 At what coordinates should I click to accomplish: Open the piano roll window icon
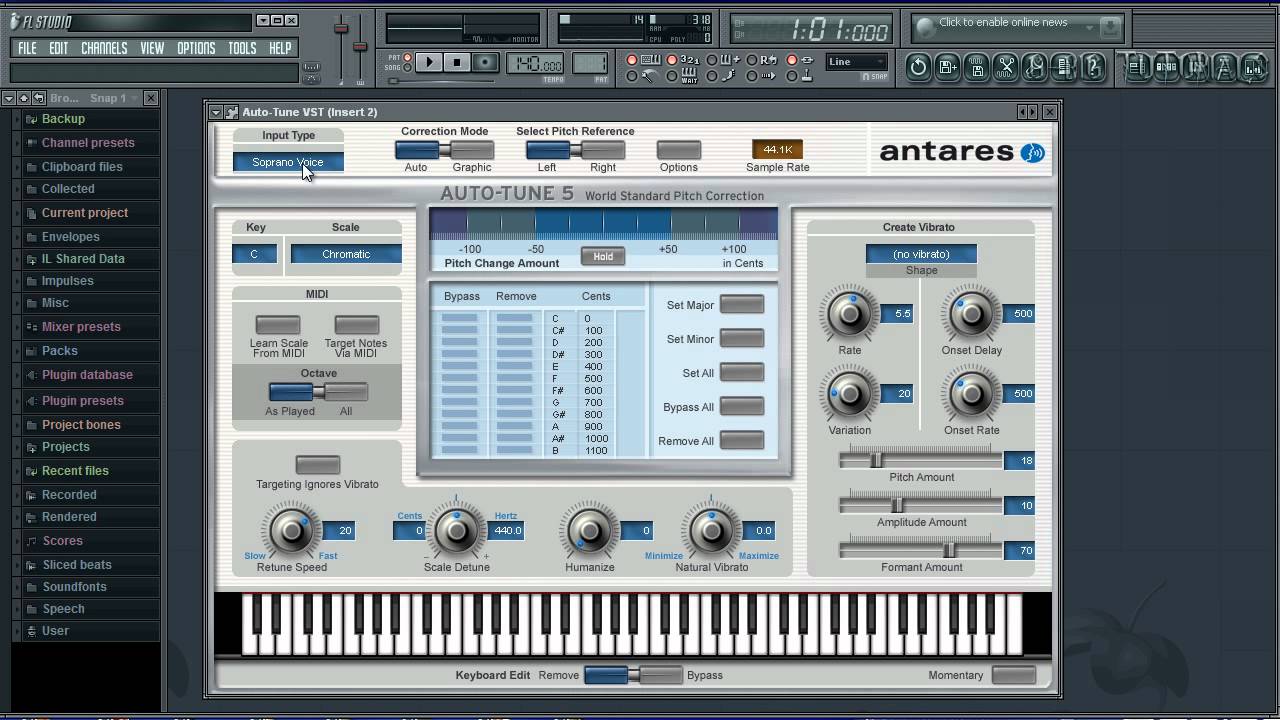[x=1195, y=67]
